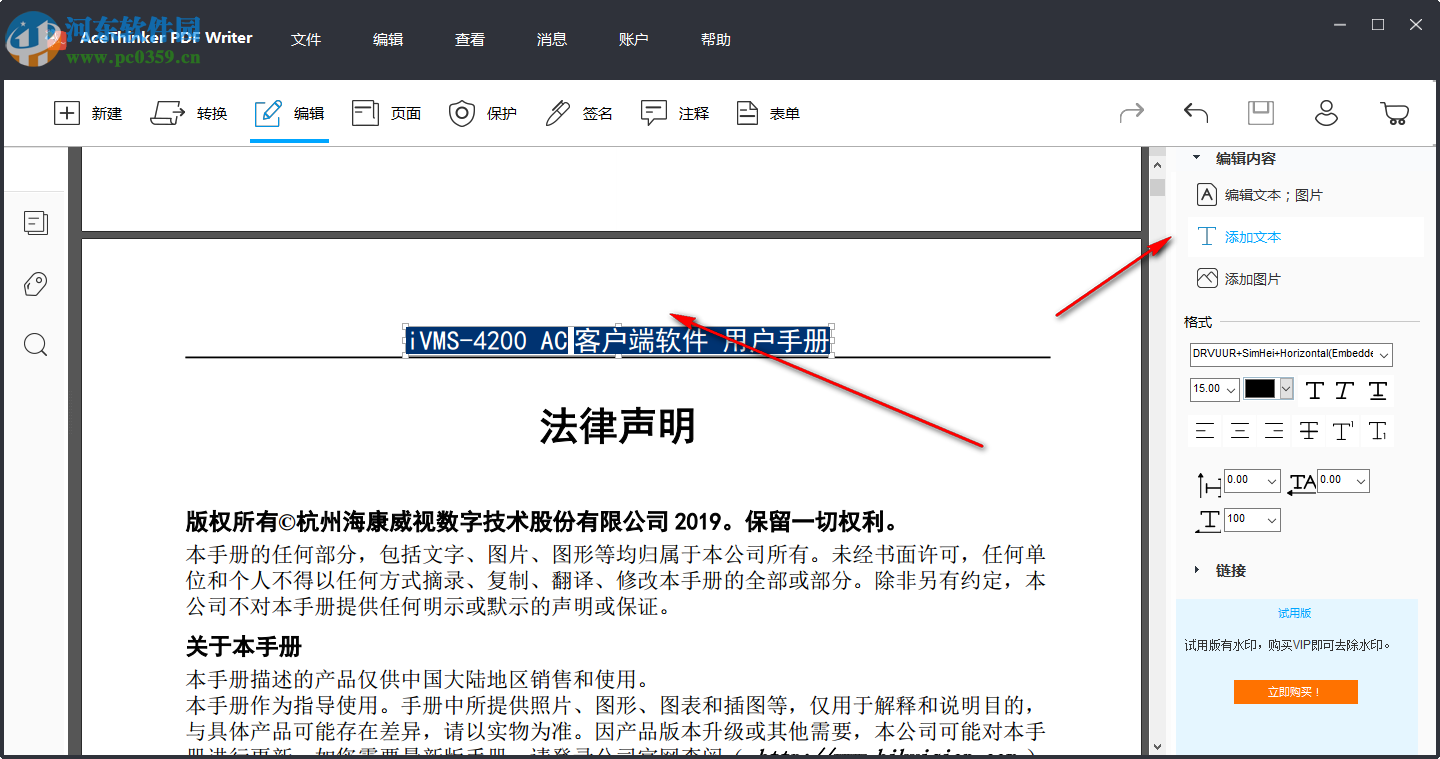This screenshot has height=759, width=1440.
Task: Open the search icon in left sidebar
Action: tap(35, 345)
